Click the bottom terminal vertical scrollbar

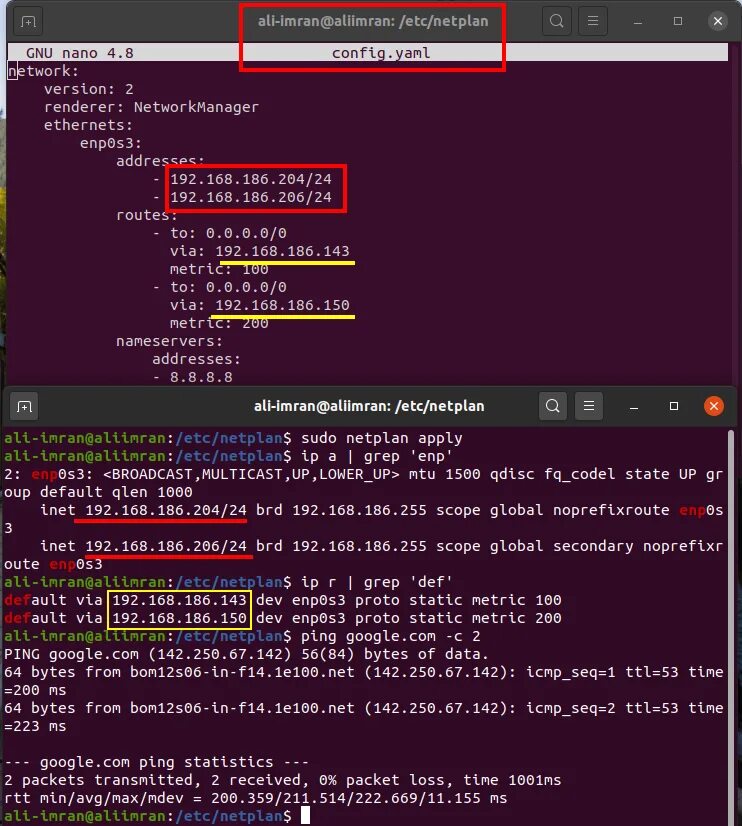point(730,627)
